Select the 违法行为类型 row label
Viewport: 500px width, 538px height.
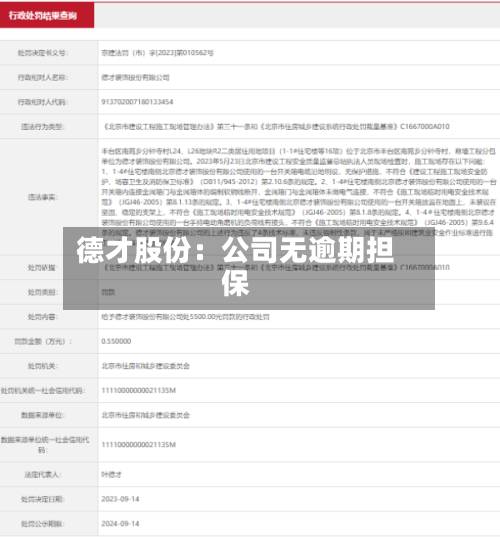point(42,127)
